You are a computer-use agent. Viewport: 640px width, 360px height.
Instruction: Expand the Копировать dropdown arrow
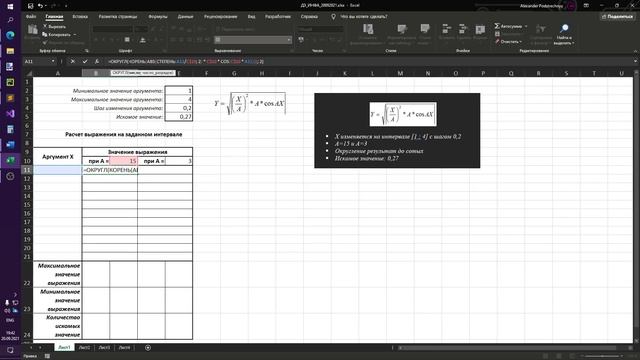tap(74, 35)
